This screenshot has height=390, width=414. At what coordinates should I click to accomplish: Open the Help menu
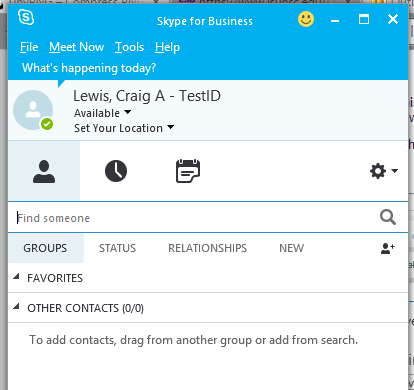pyautogui.click(x=167, y=47)
